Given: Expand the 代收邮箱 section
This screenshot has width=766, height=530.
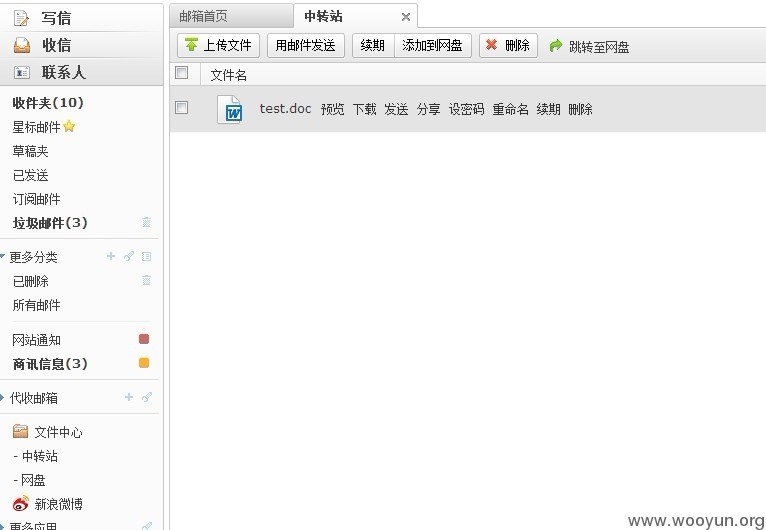Looking at the screenshot, I should point(2,397).
